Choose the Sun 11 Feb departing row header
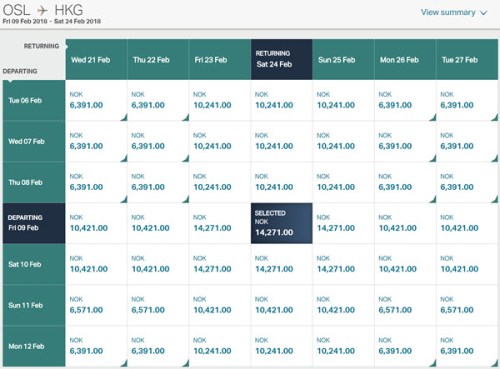 [34, 305]
